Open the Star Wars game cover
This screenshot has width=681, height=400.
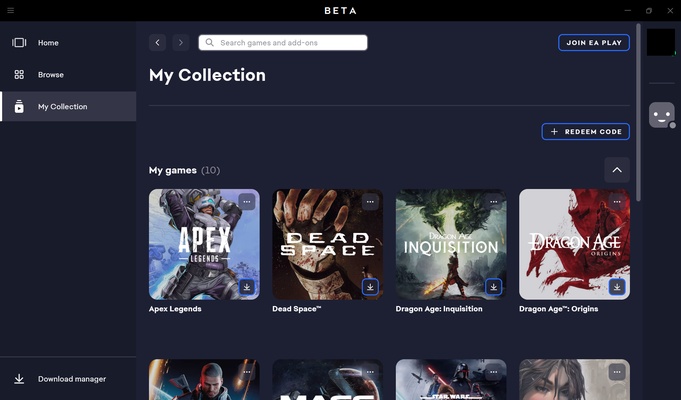451,379
